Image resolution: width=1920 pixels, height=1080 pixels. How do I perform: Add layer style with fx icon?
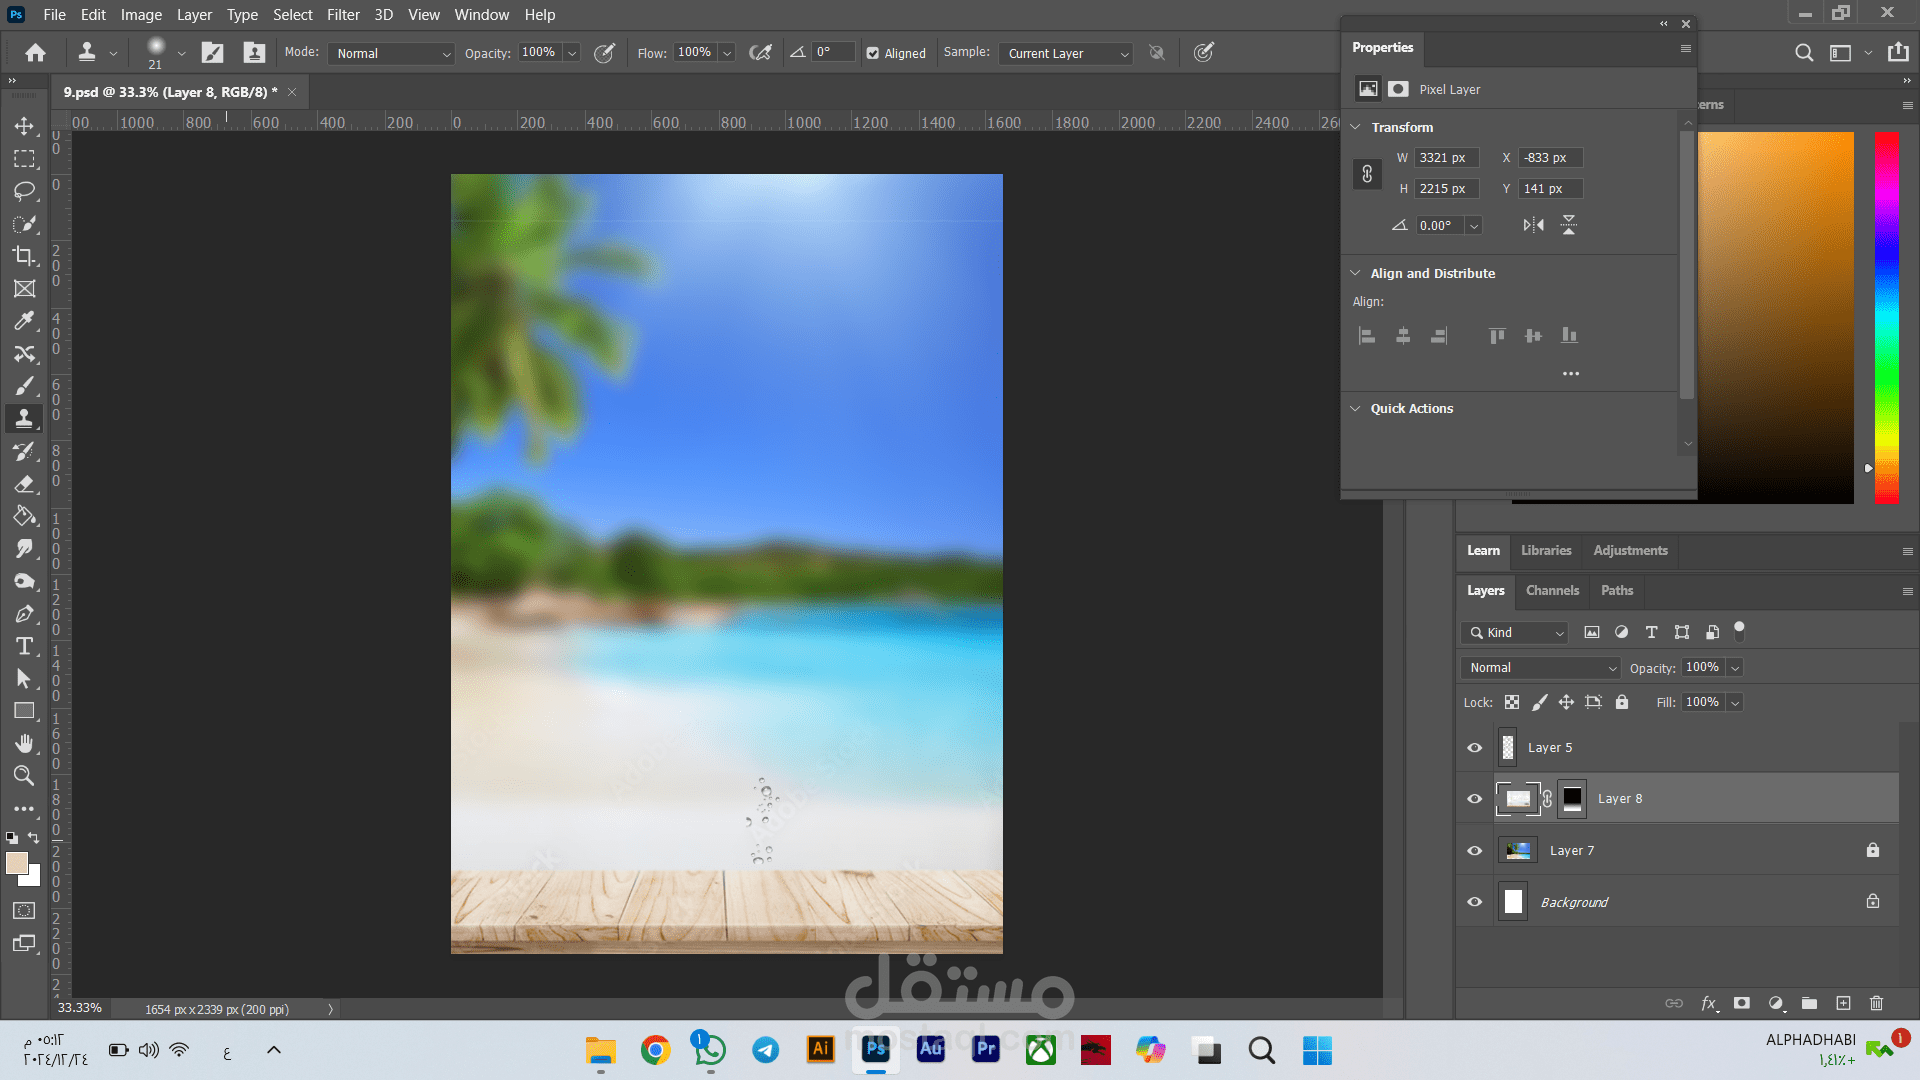[1709, 1003]
